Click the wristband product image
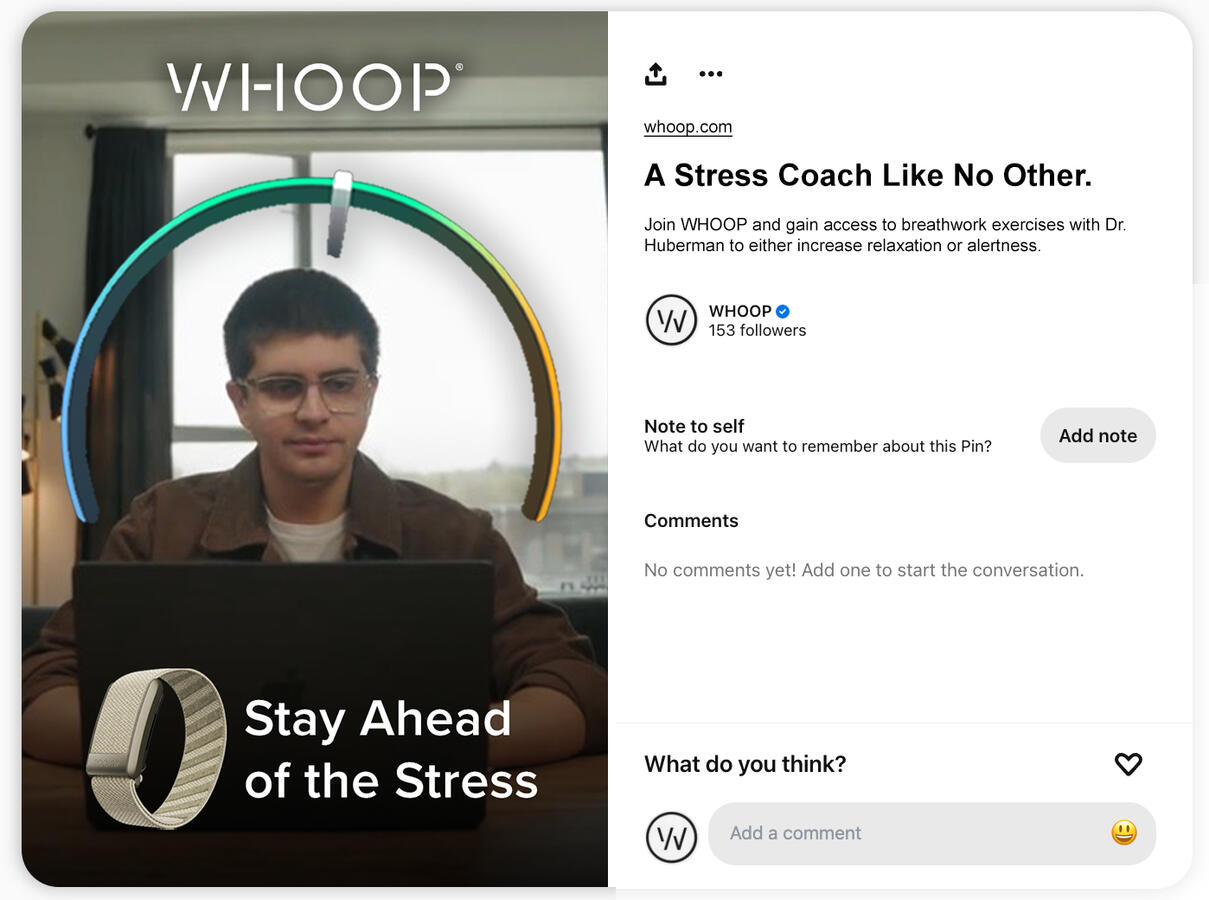Image resolution: width=1209 pixels, height=900 pixels. (x=157, y=748)
